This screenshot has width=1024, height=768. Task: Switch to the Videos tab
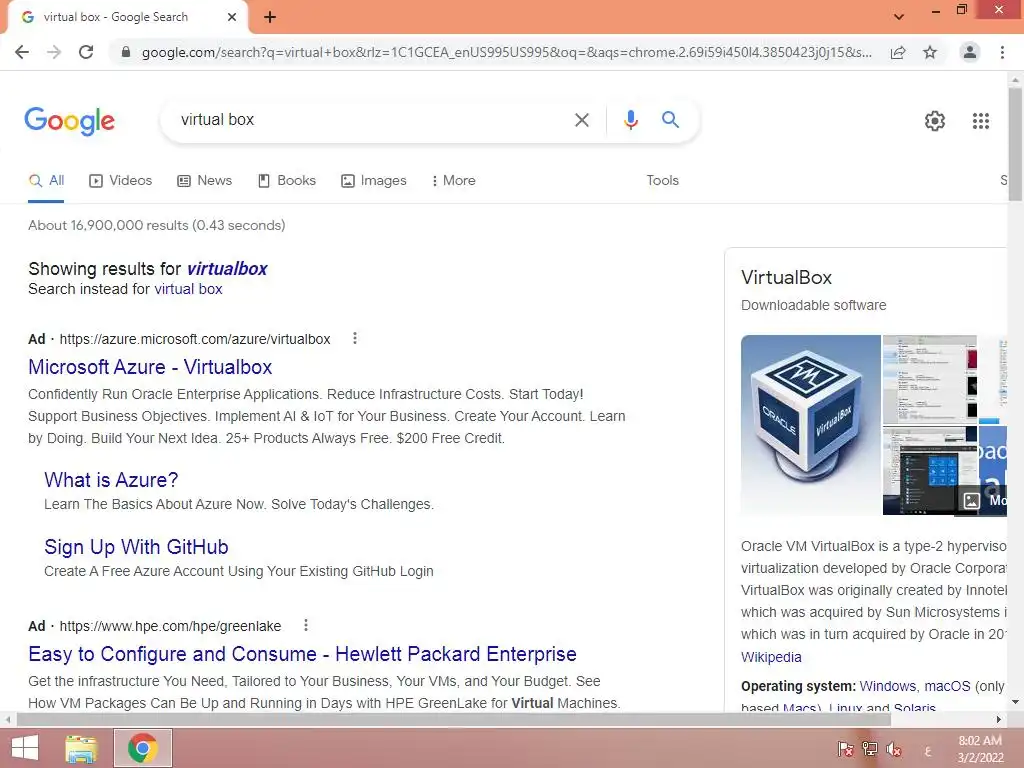[x=121, y=180]
